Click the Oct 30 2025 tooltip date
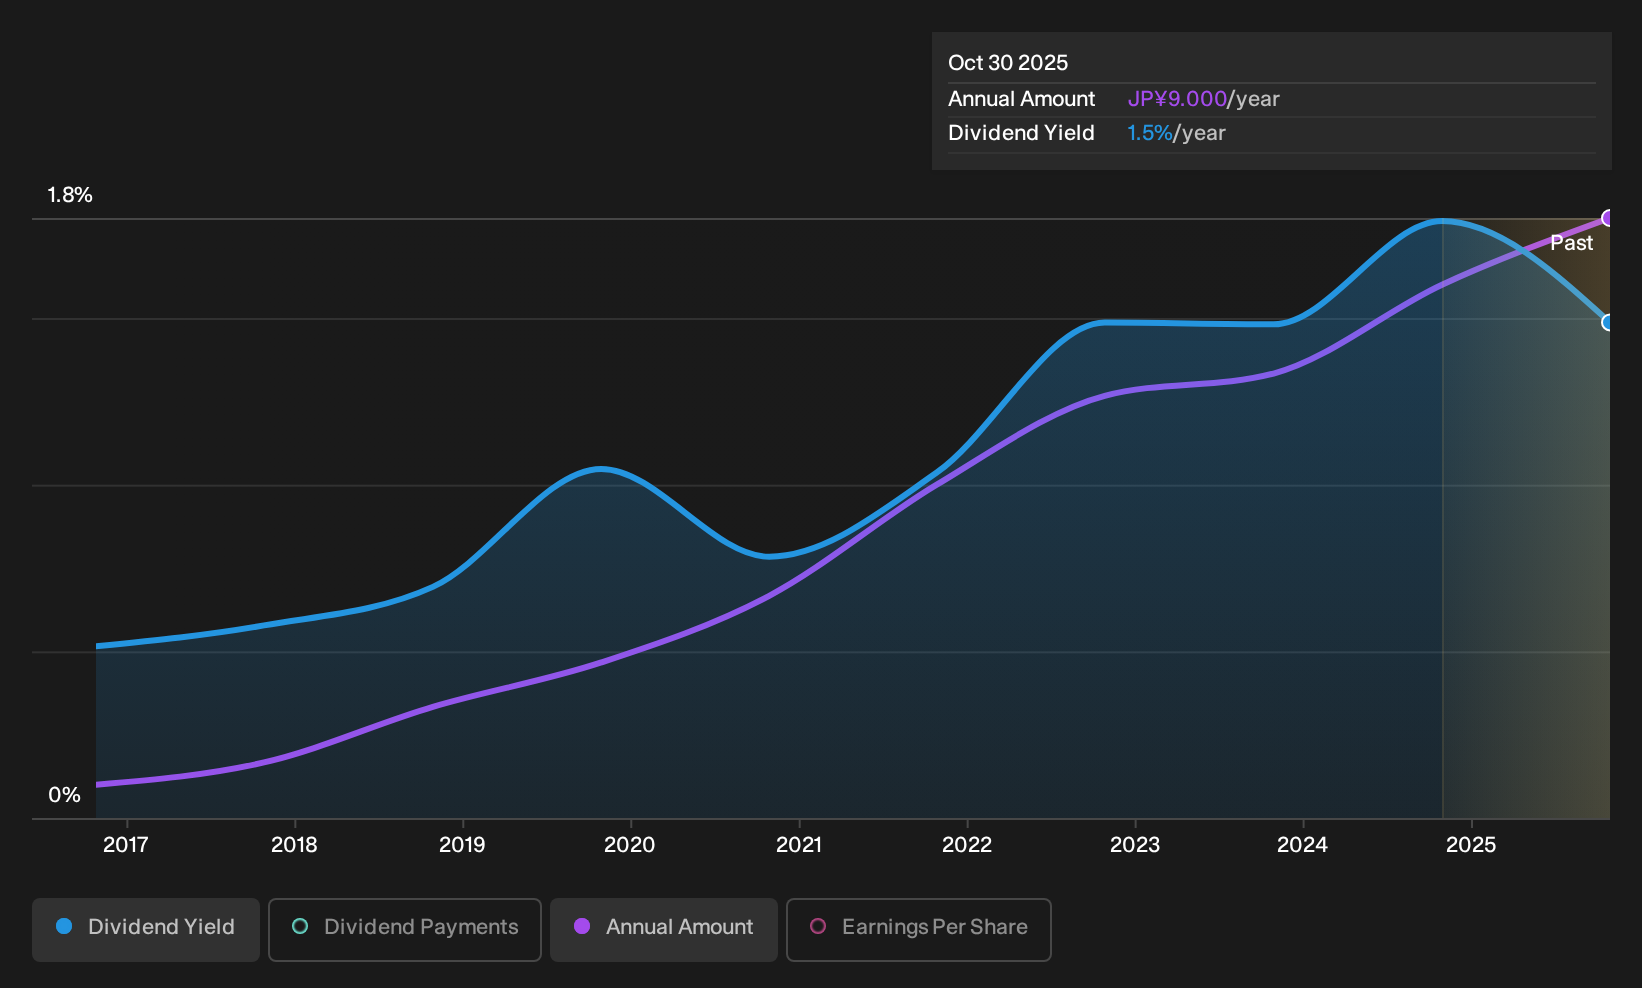This screenshot has width=1642, height=988. [x=1008, y=63]
